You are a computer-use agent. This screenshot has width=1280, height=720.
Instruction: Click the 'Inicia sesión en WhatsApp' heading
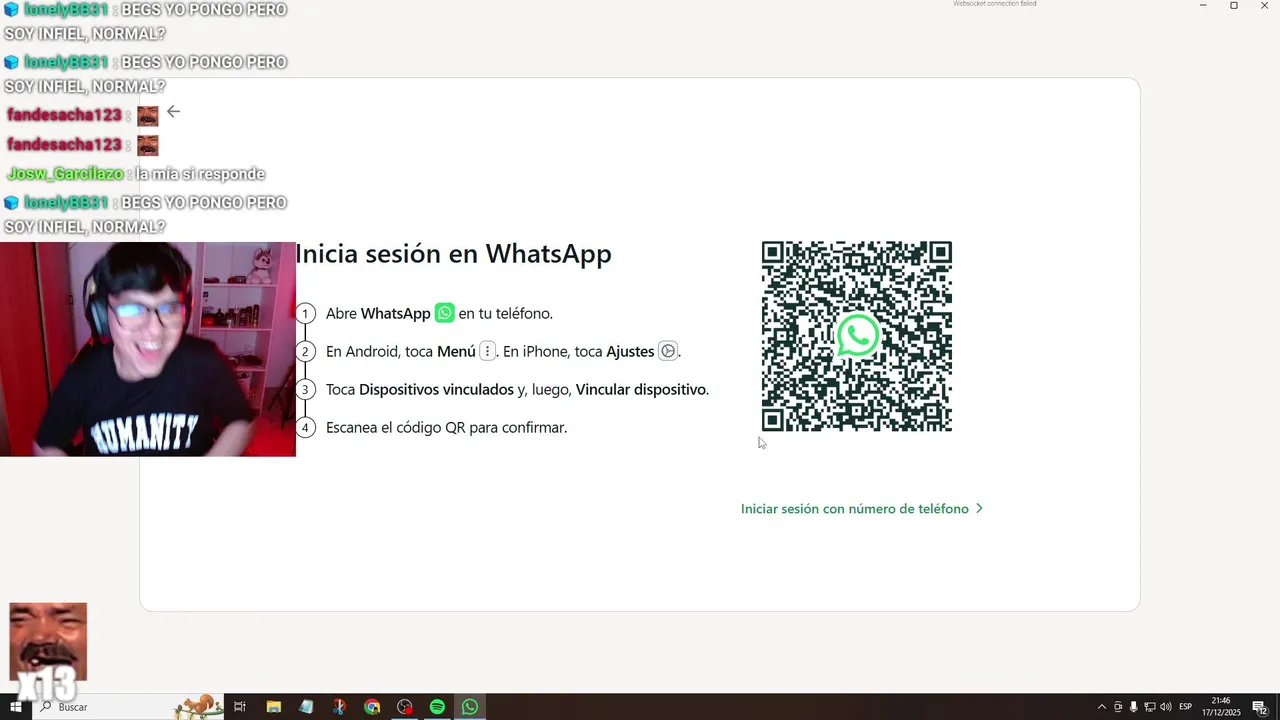pos(453,254)
